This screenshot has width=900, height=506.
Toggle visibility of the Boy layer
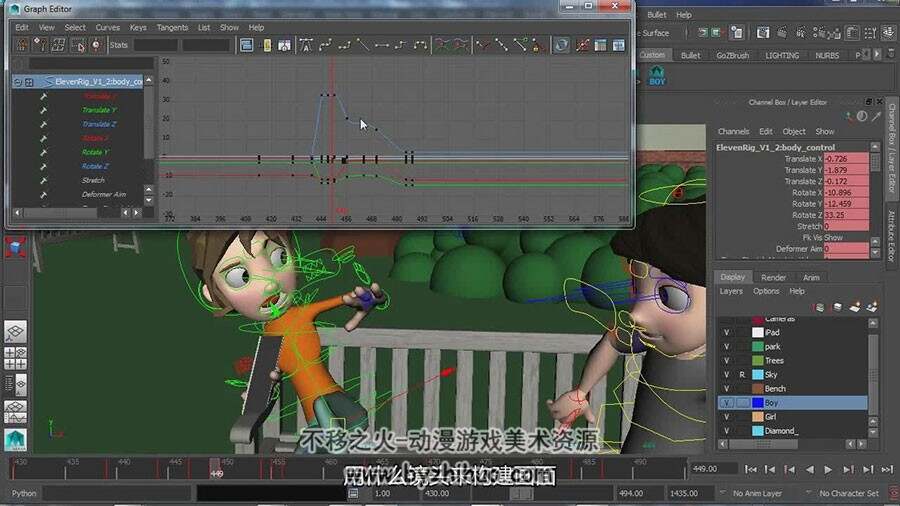pos(727,403)
